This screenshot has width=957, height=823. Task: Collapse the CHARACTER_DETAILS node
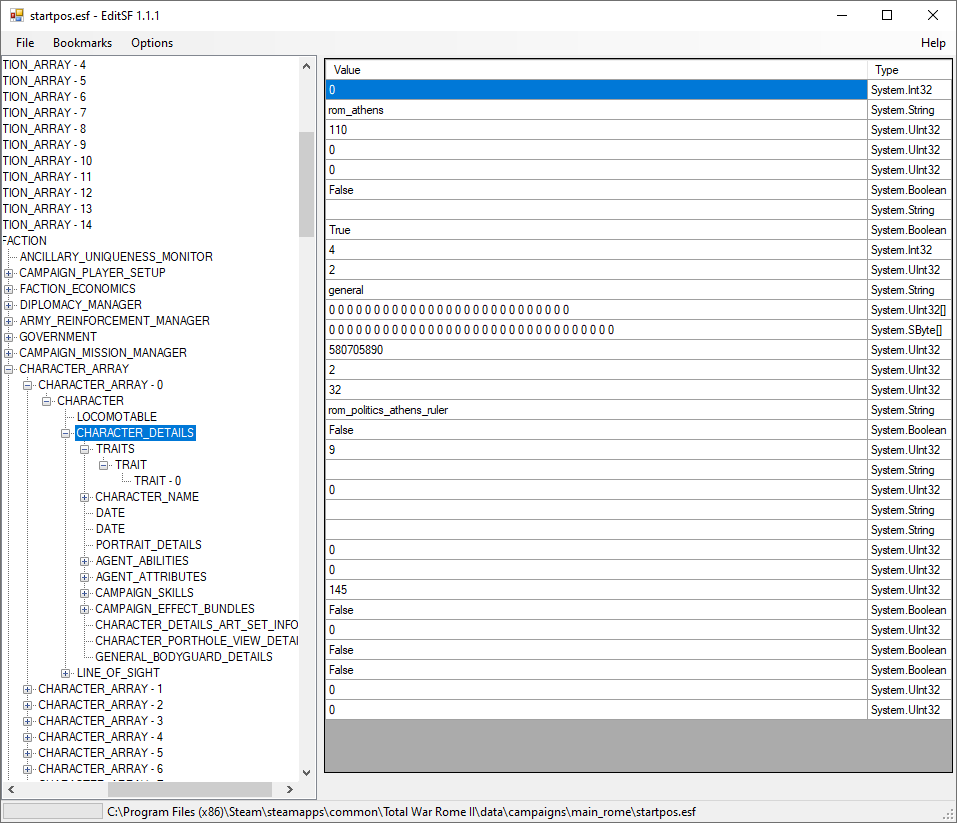(65, 433)
